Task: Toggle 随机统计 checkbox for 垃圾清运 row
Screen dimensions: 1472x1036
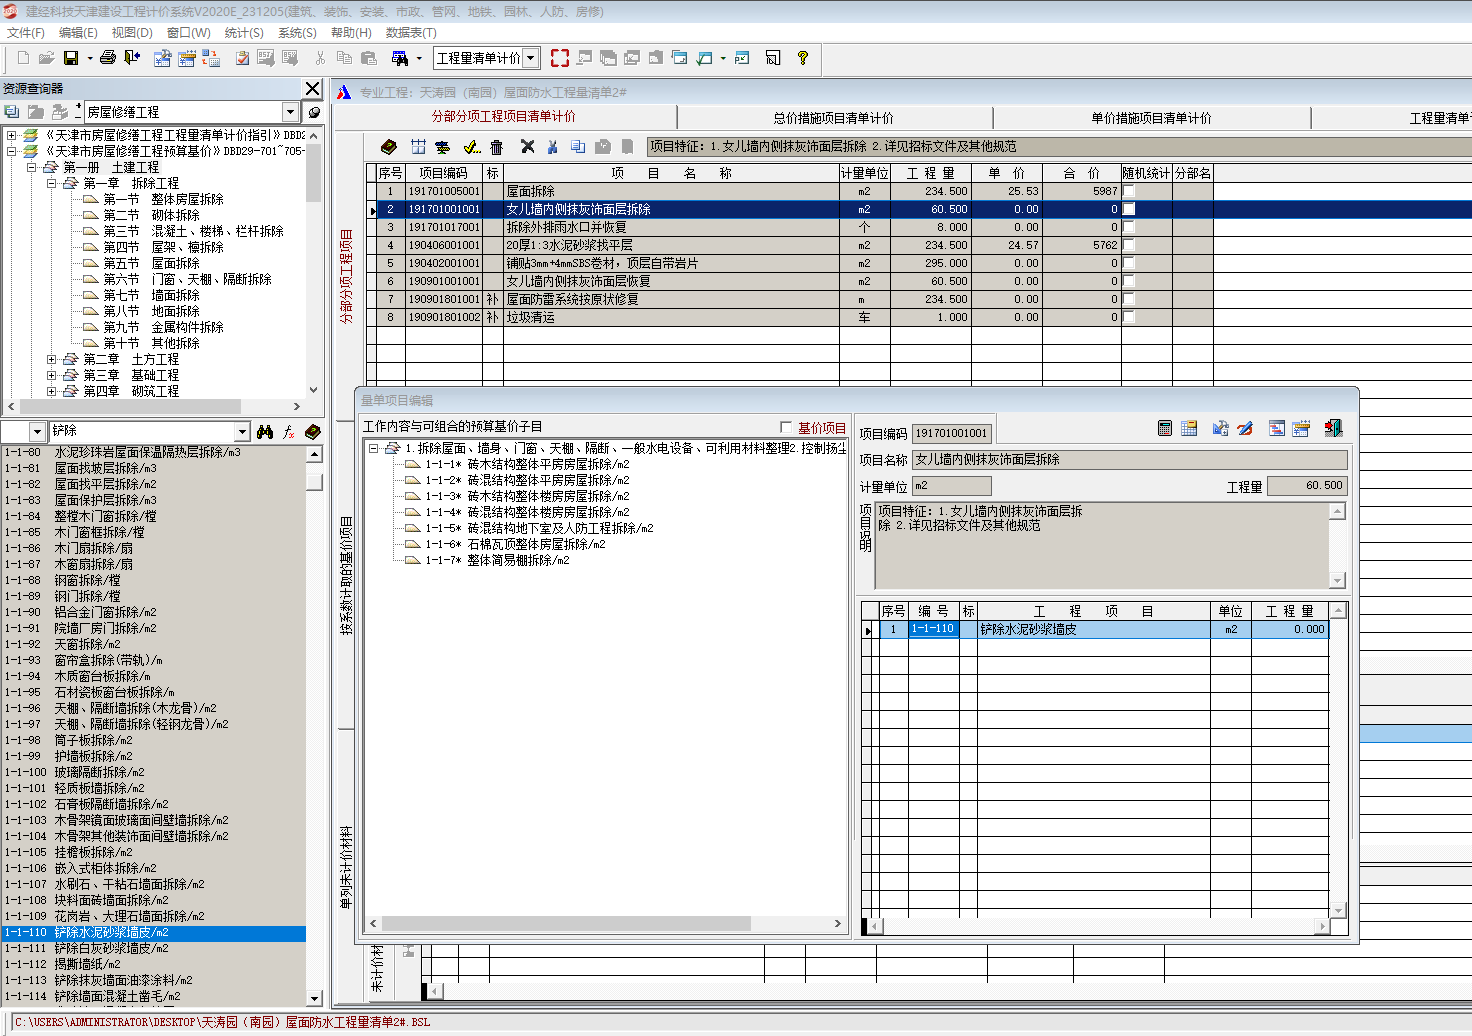Action: [x=1129, y=317]
